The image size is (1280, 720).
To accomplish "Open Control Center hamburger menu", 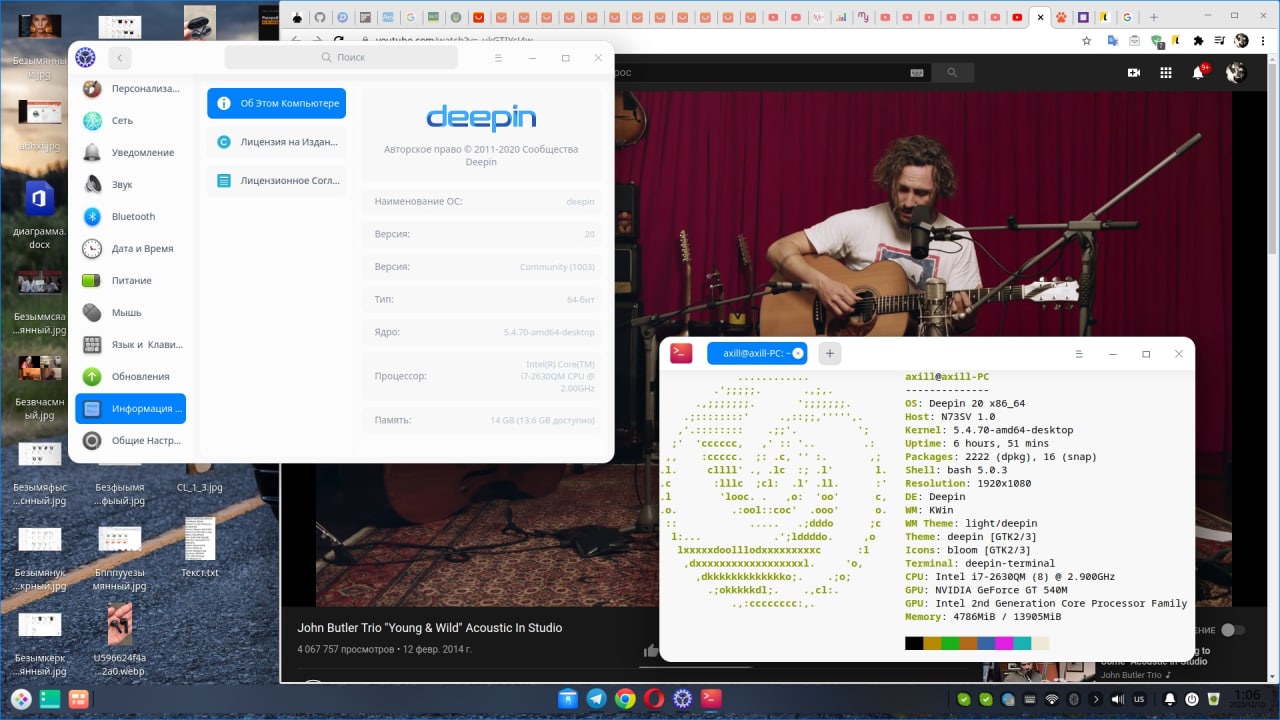I will coord(499,58).
